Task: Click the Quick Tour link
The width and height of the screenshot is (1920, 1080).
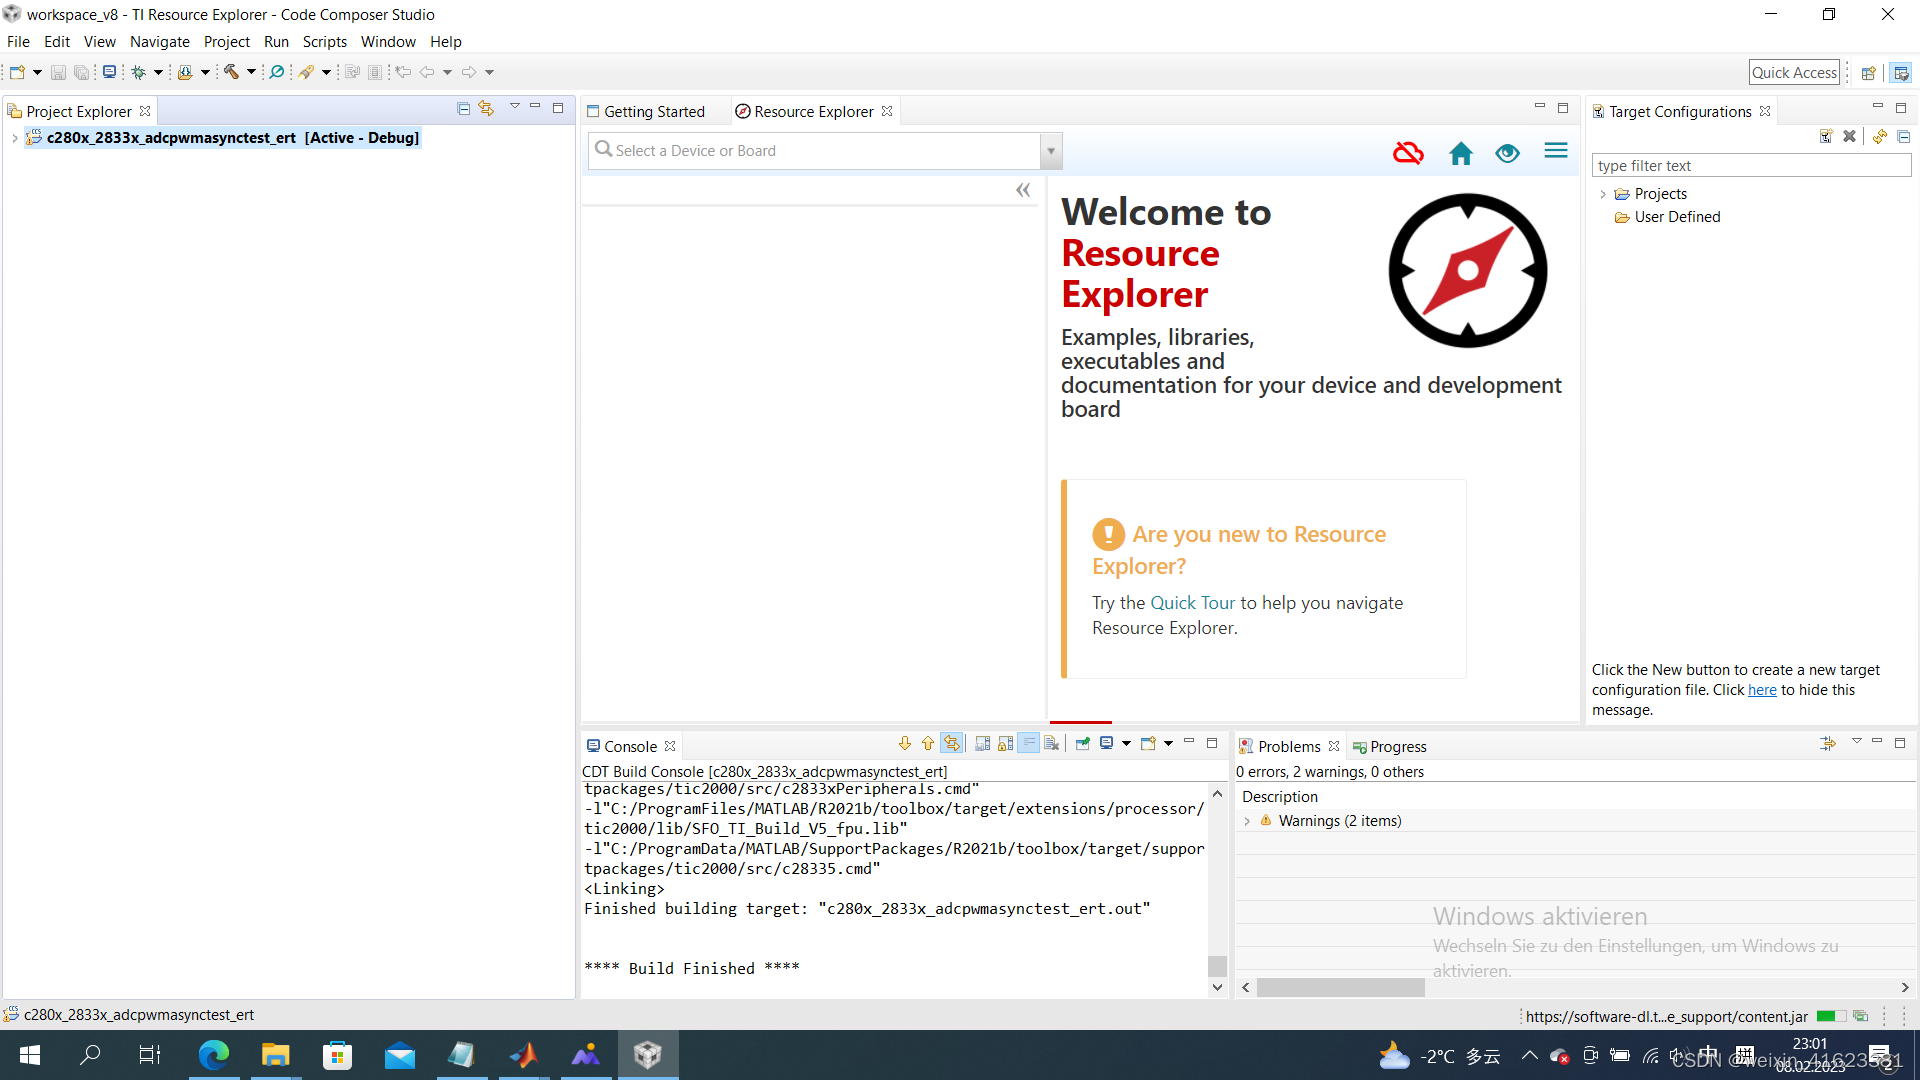Action: tap(1192, 603)
